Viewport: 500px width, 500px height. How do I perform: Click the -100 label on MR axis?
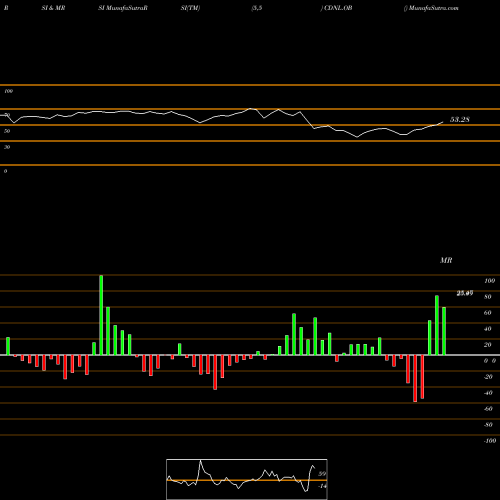490,441
